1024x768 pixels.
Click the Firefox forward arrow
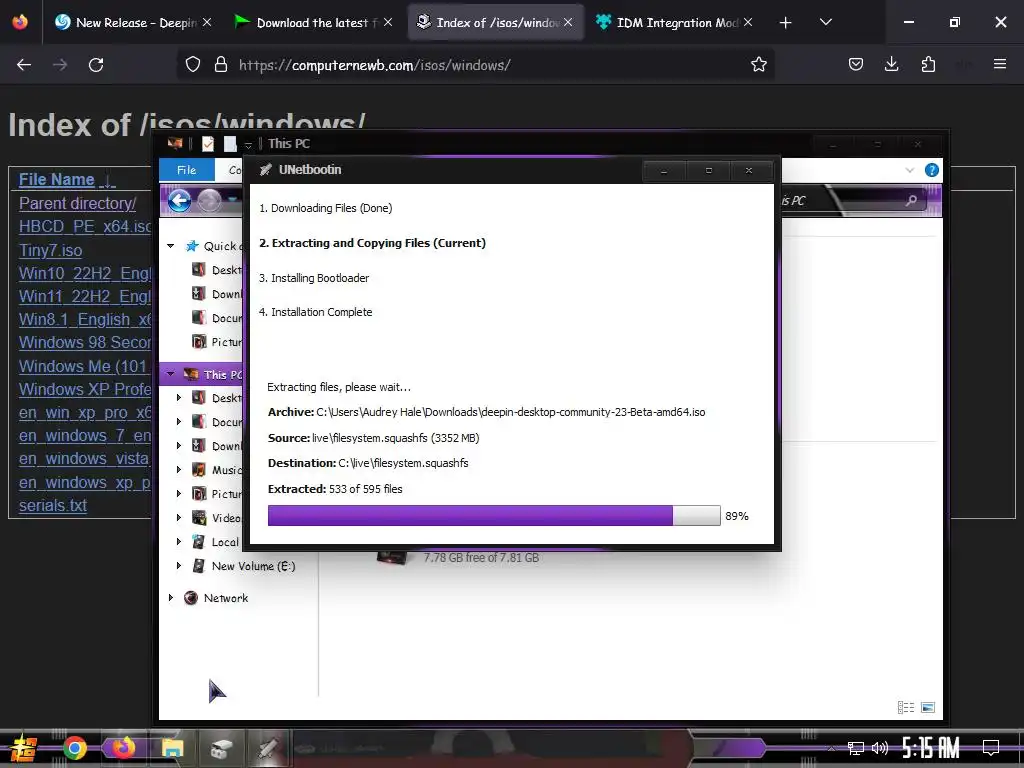(x=60, y=65)
